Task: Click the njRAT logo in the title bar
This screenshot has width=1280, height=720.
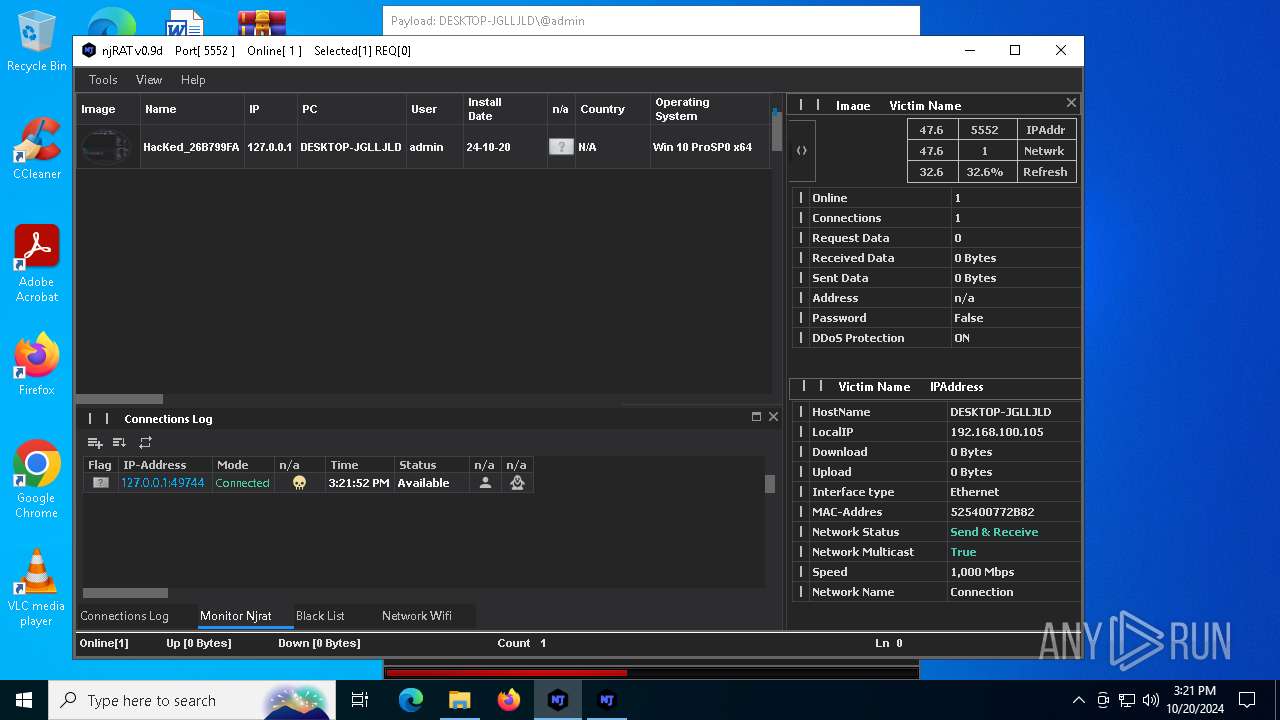Action: (89, 50)
